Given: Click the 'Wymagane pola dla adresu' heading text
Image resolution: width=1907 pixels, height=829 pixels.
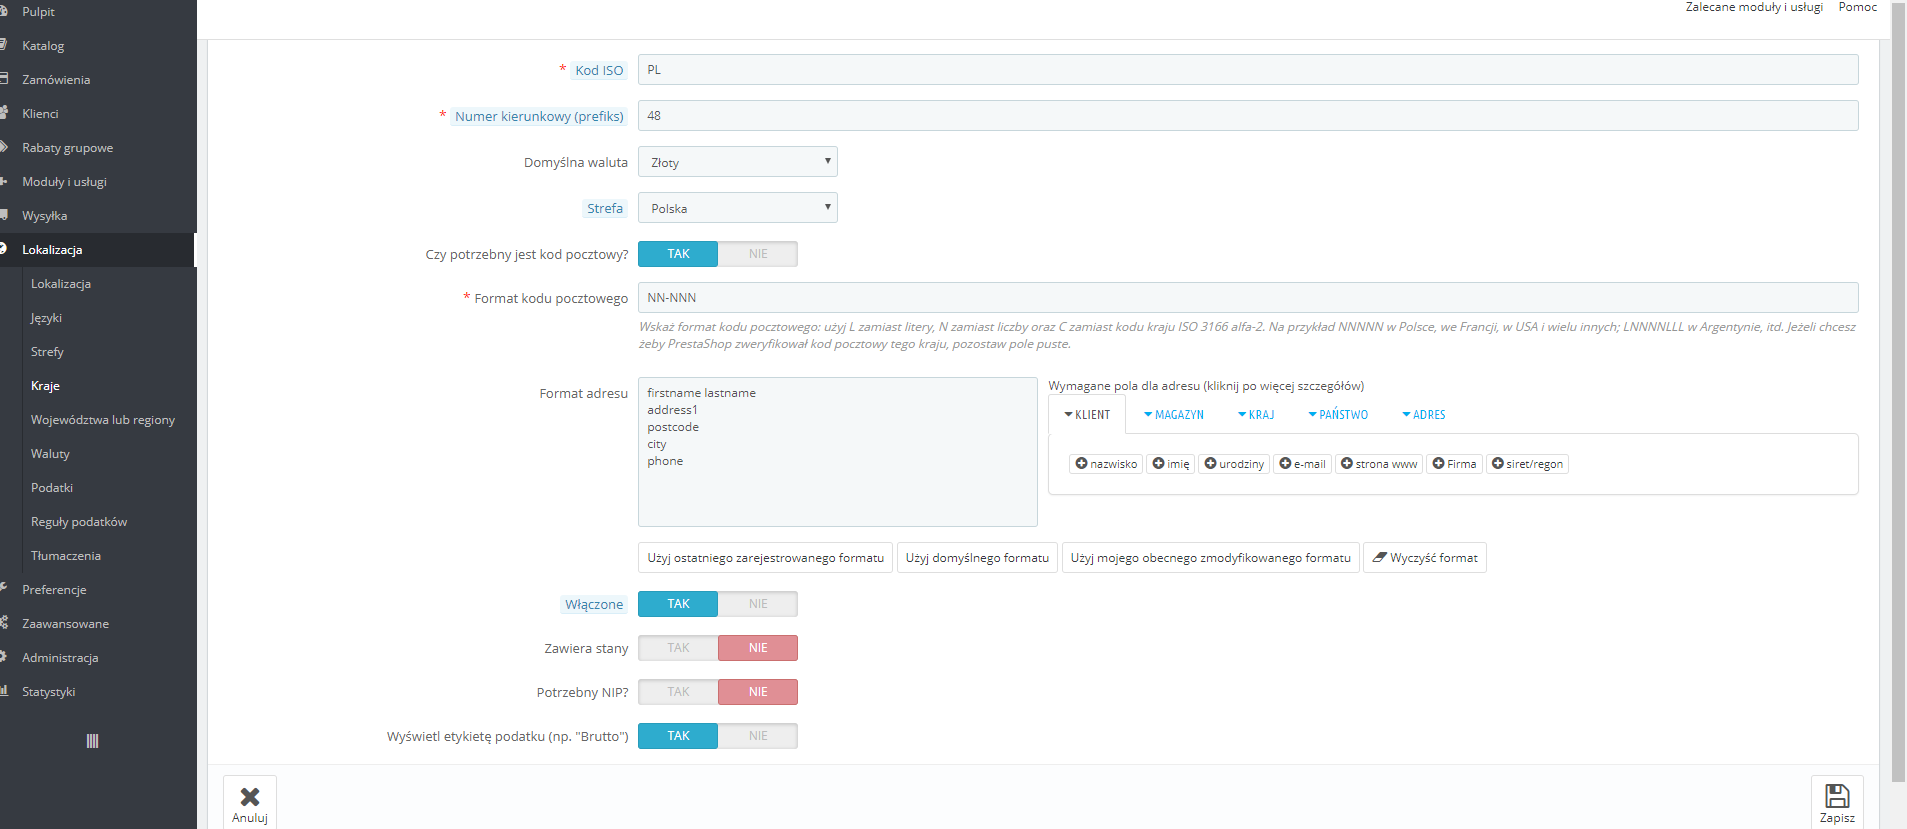Looking at the screenshot, I should coord(1206,386).
